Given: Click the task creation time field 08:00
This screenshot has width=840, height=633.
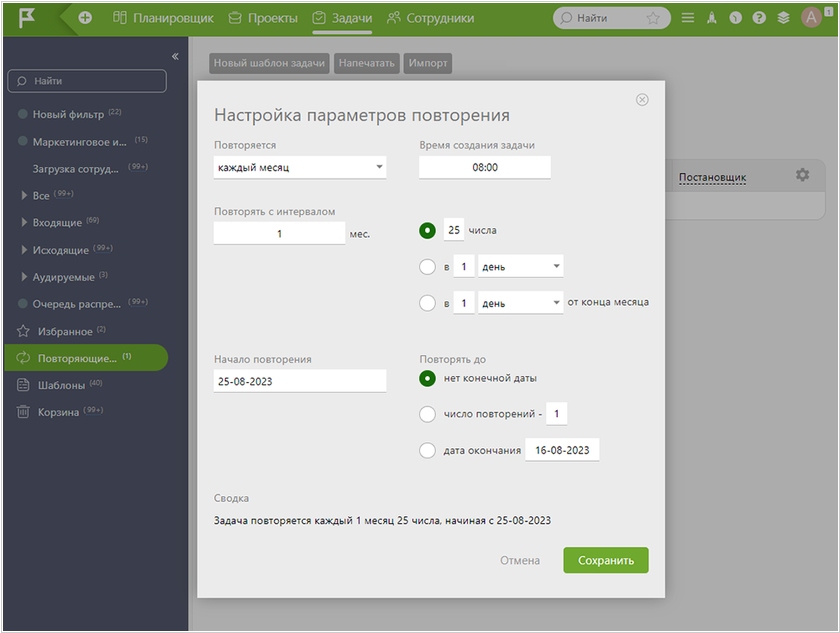Looking at the screenshot, I should click(x=485, y=167).
